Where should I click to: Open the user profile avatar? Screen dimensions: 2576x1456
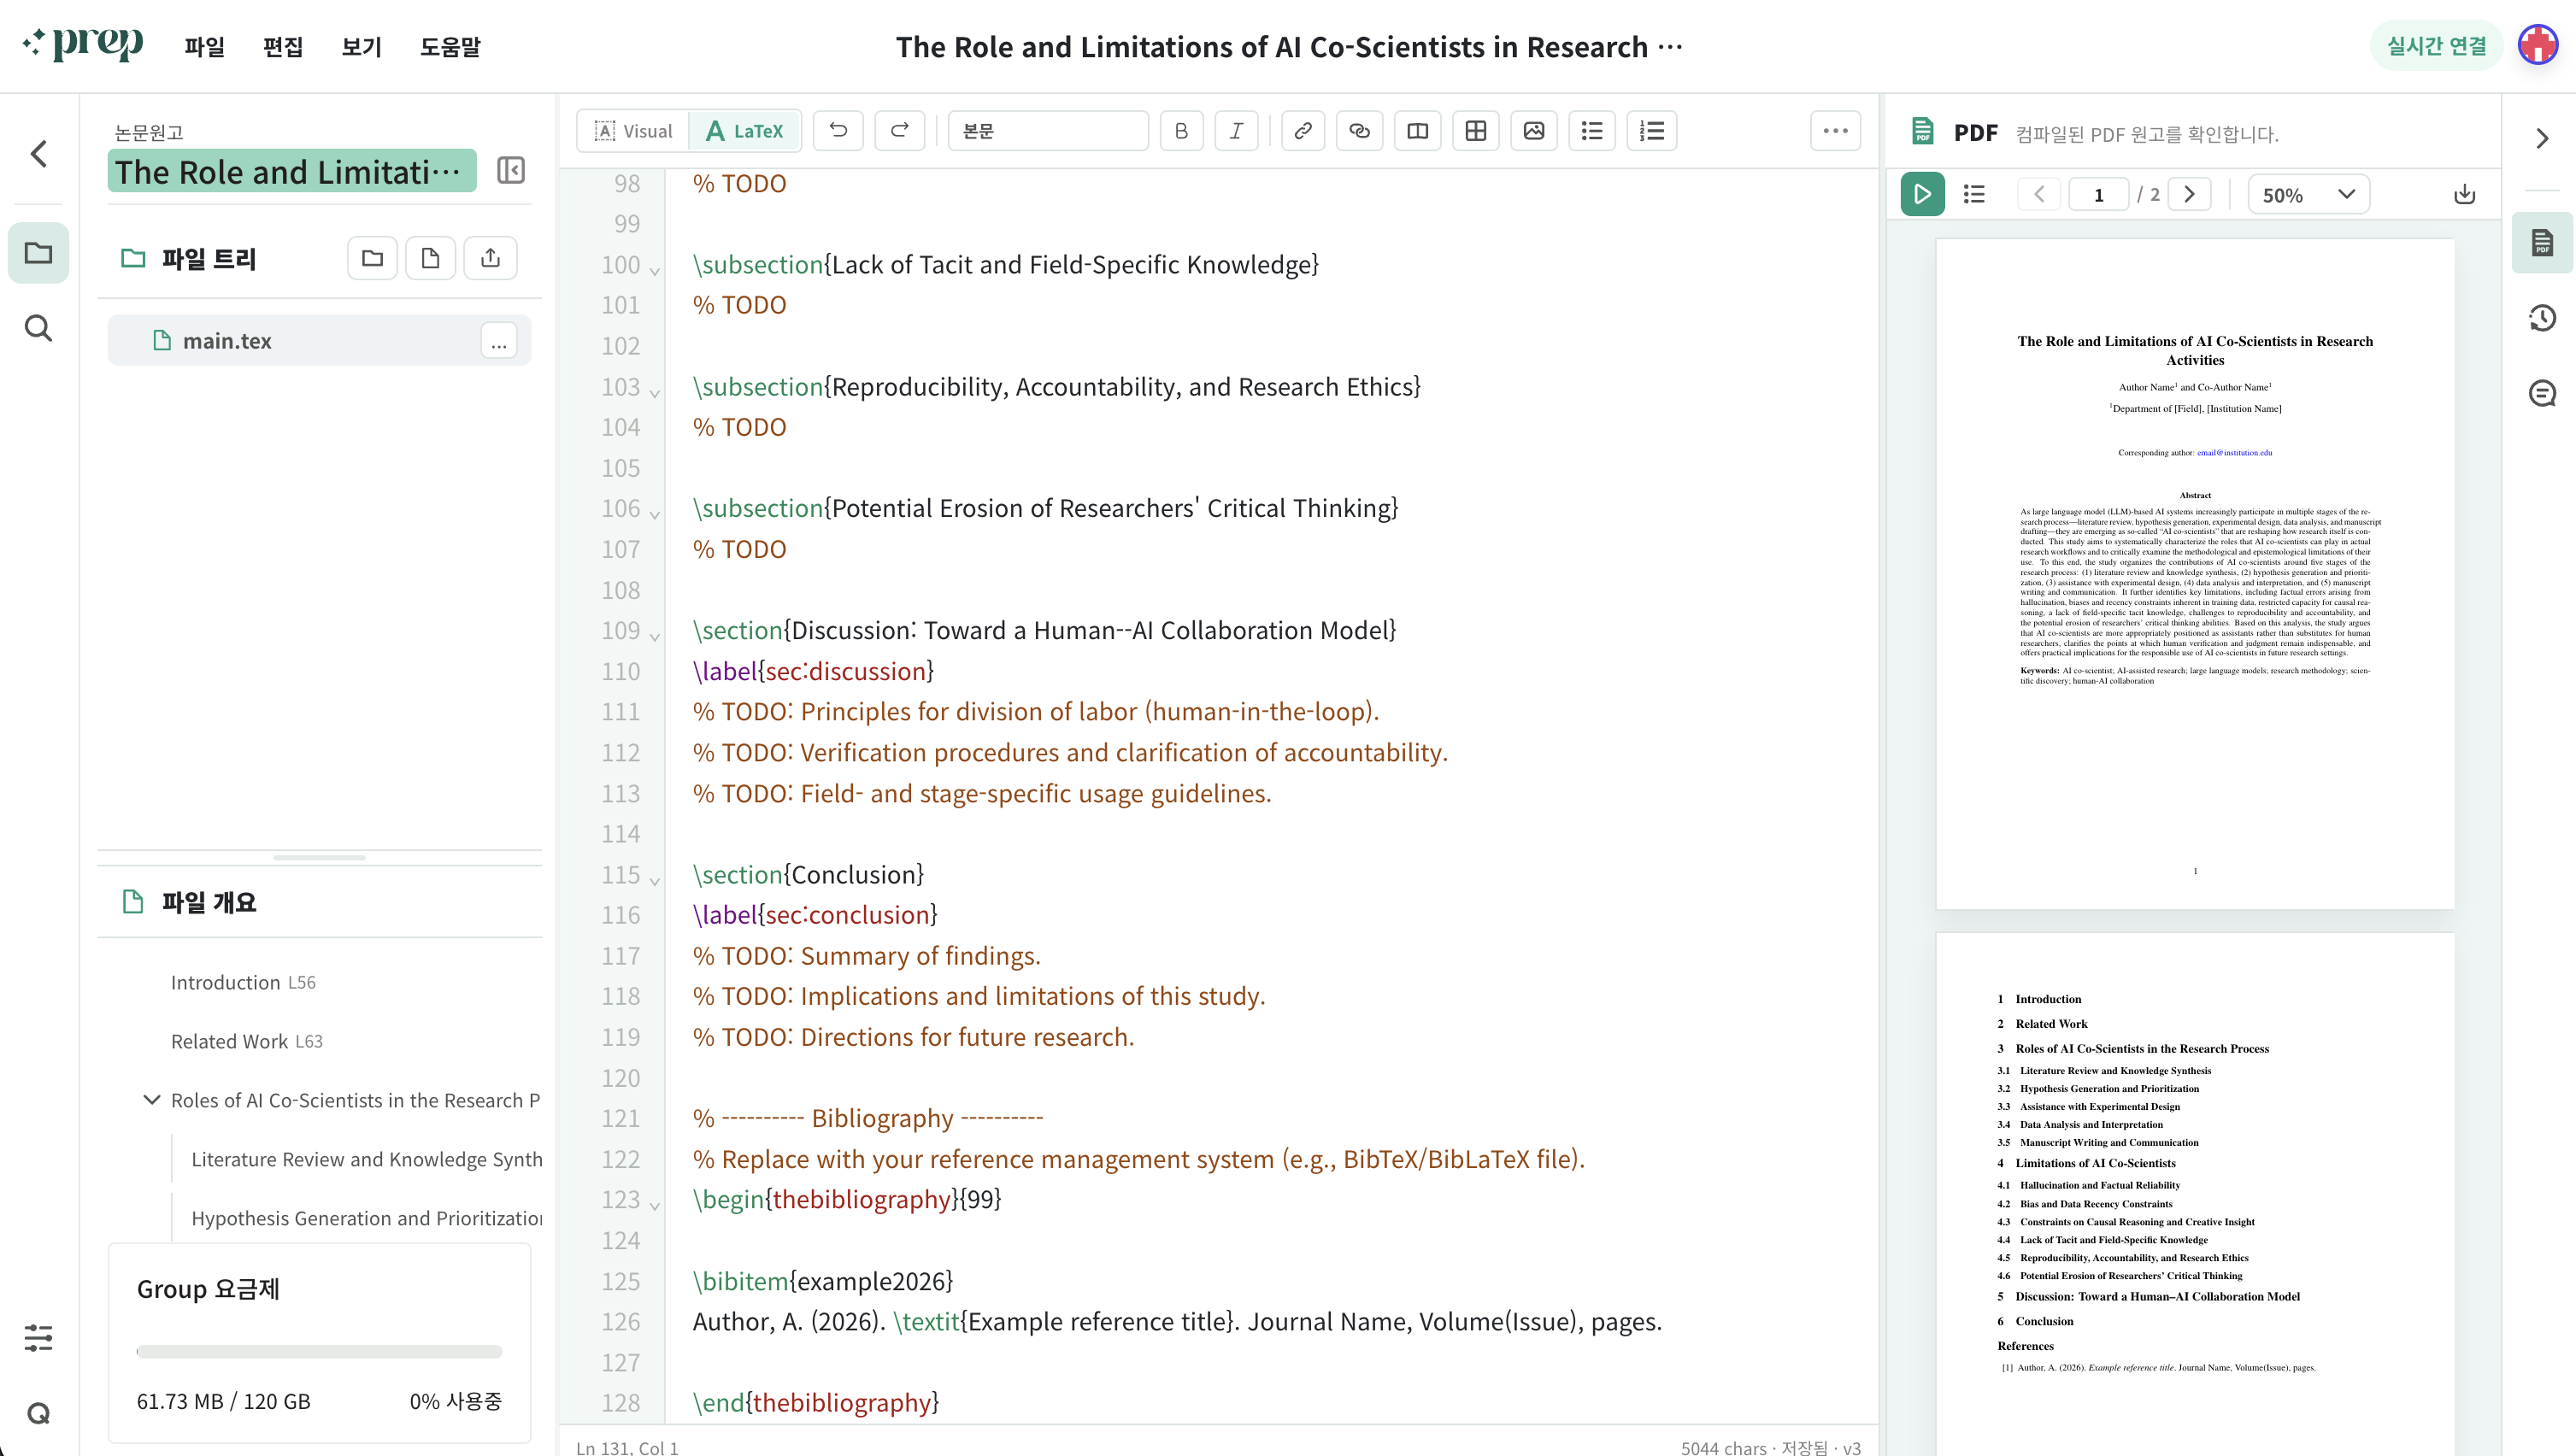[2538, 46]
